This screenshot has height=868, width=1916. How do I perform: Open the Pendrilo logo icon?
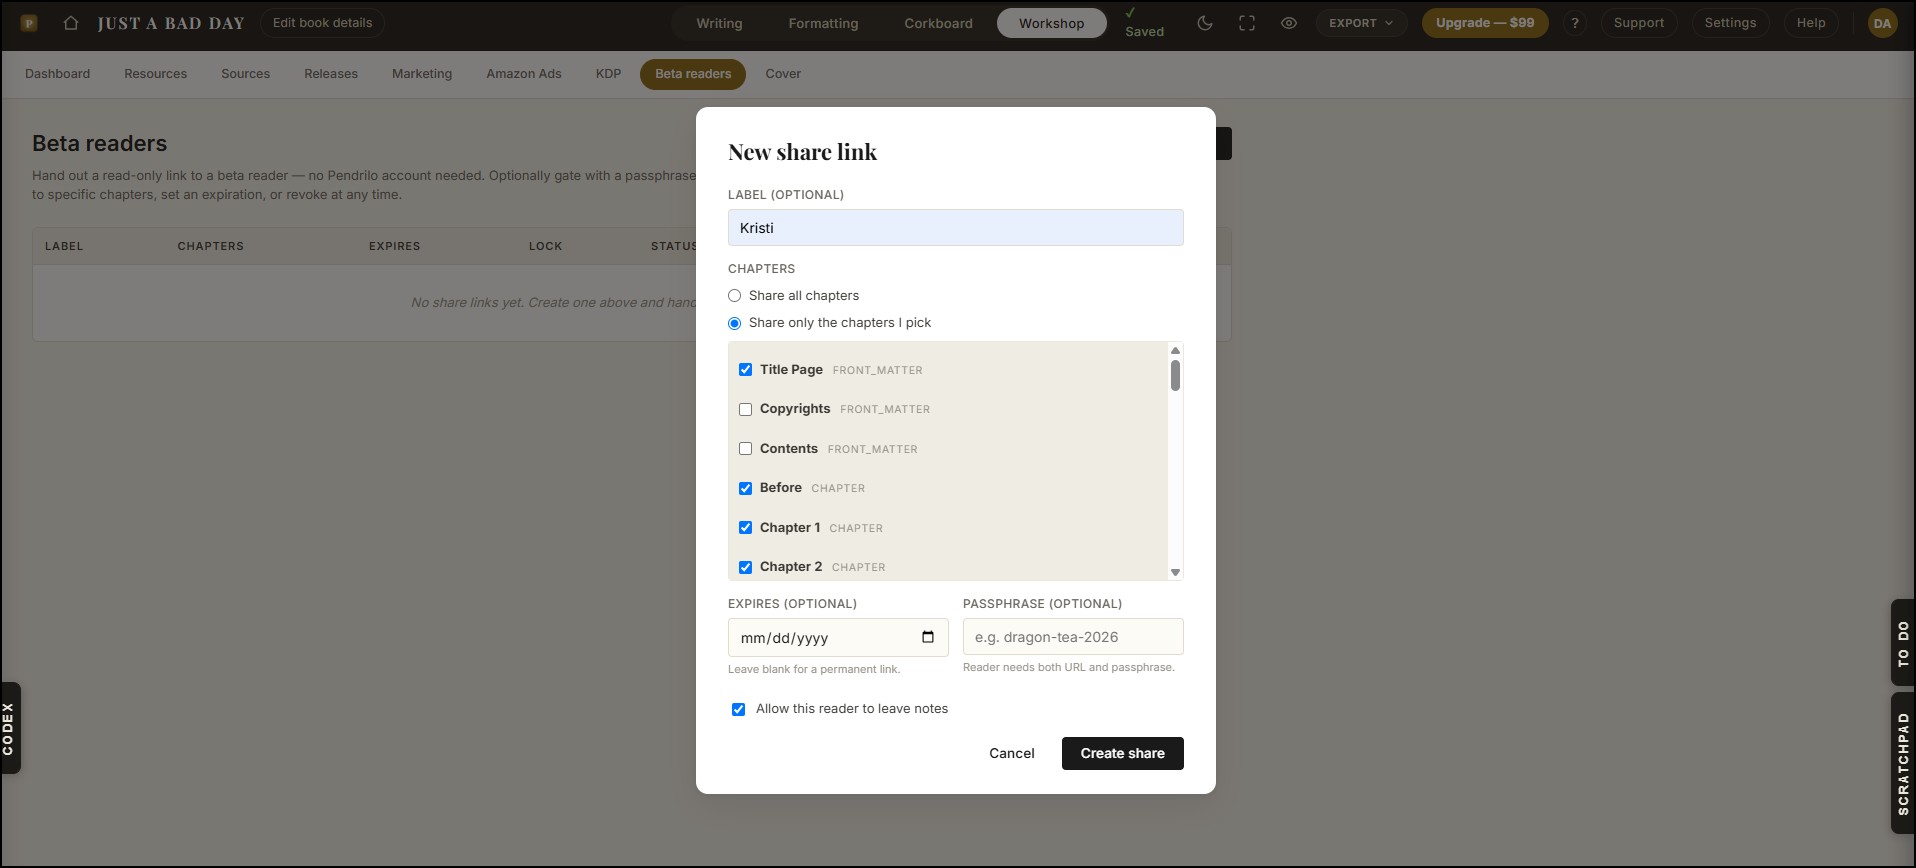tap(29, 23)
